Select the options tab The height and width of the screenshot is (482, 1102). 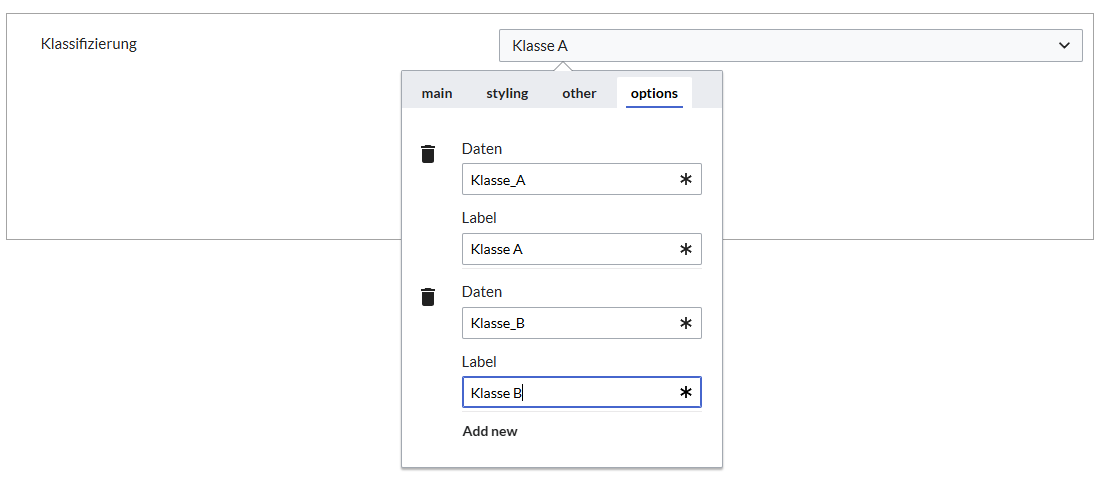[x=654, y=93]
